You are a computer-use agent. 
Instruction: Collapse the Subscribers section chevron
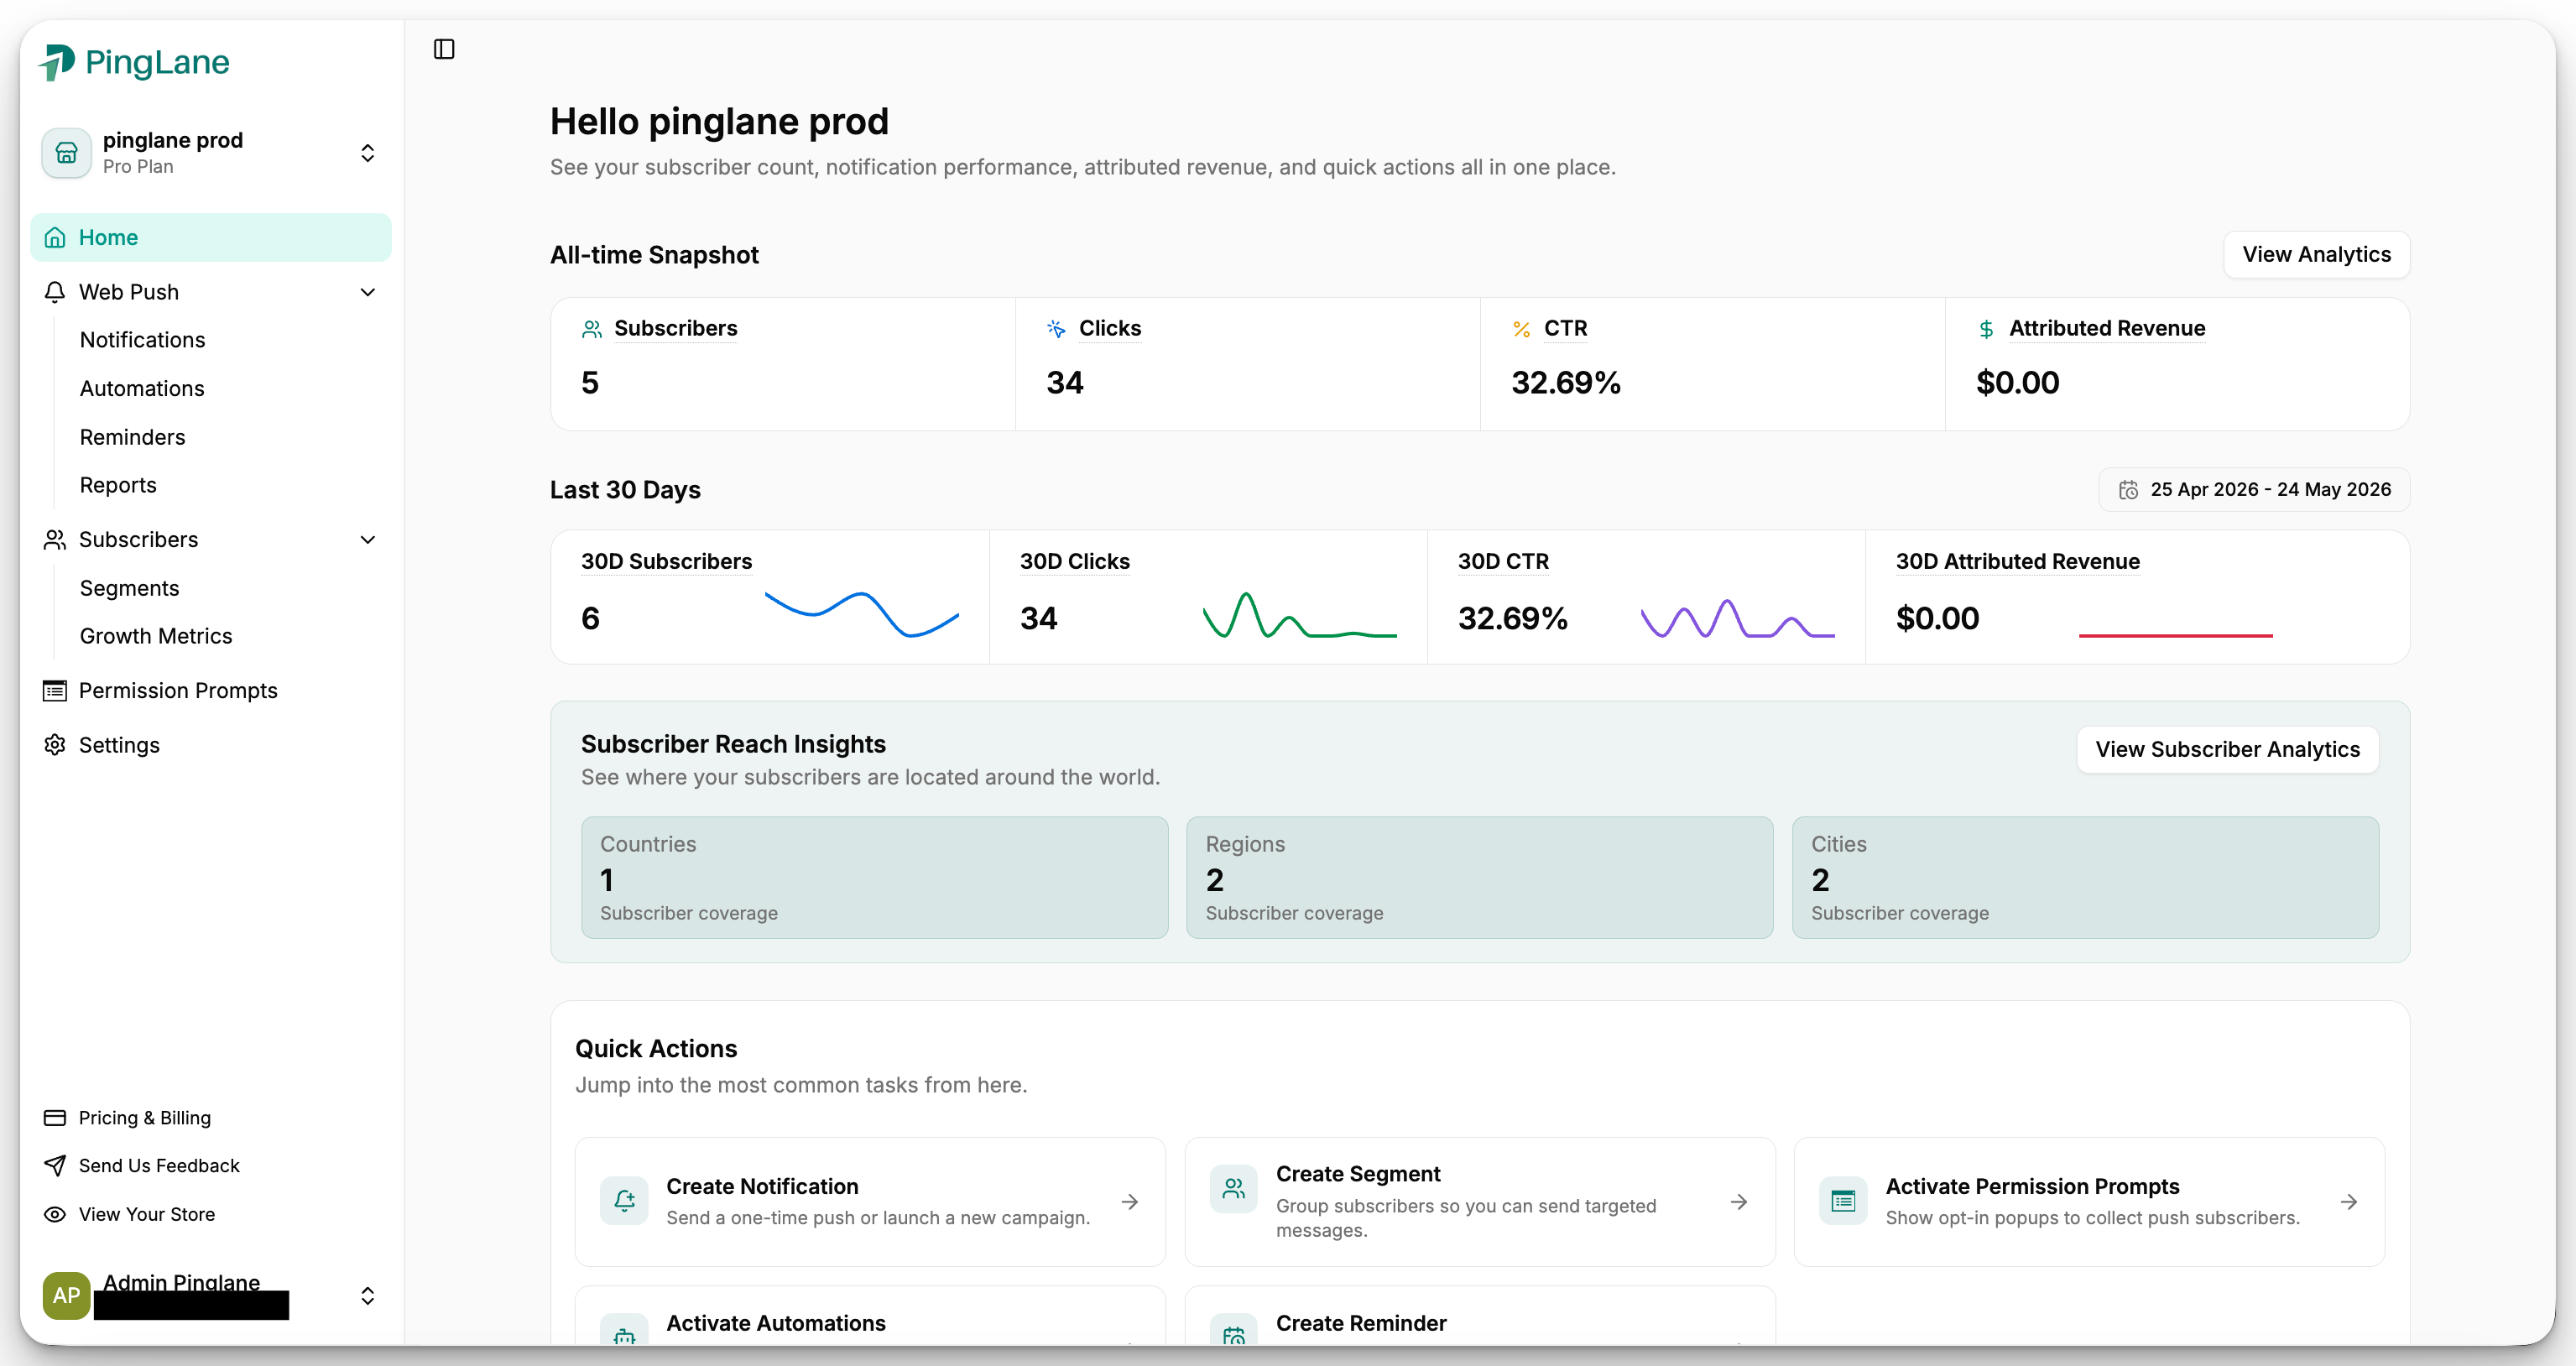(x=368, y=540)
